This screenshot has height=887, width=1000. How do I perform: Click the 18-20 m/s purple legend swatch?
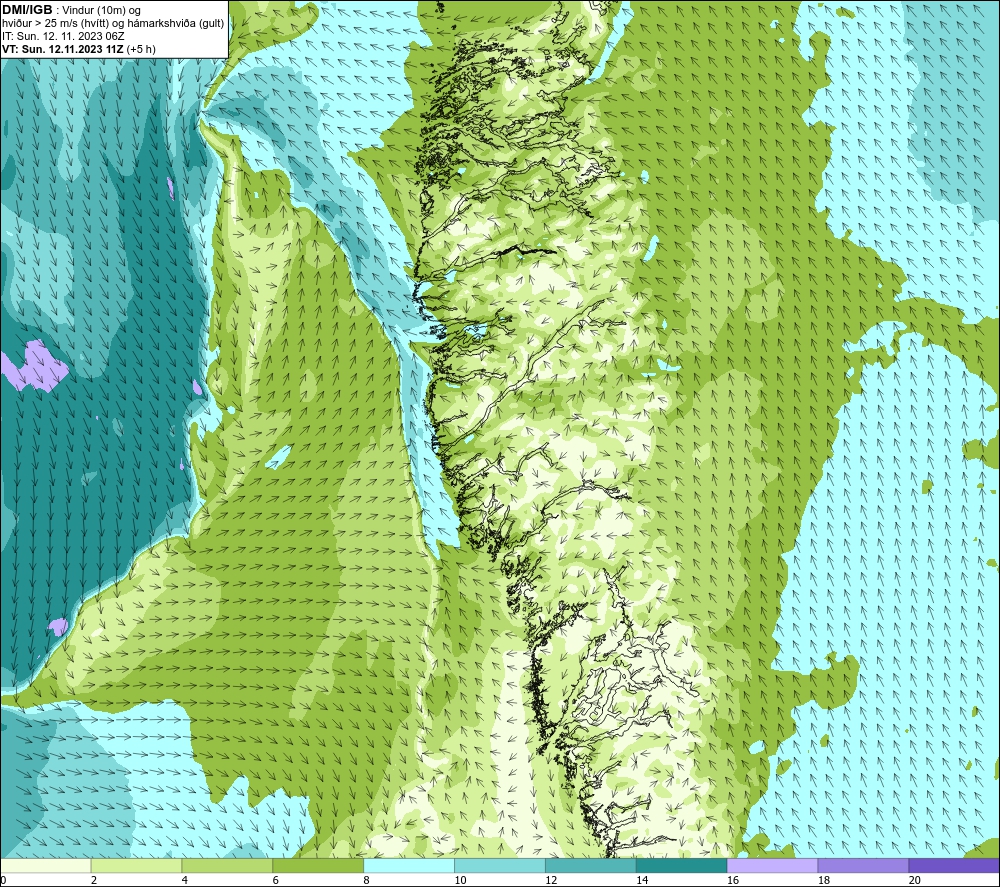(x=864, y=865)
